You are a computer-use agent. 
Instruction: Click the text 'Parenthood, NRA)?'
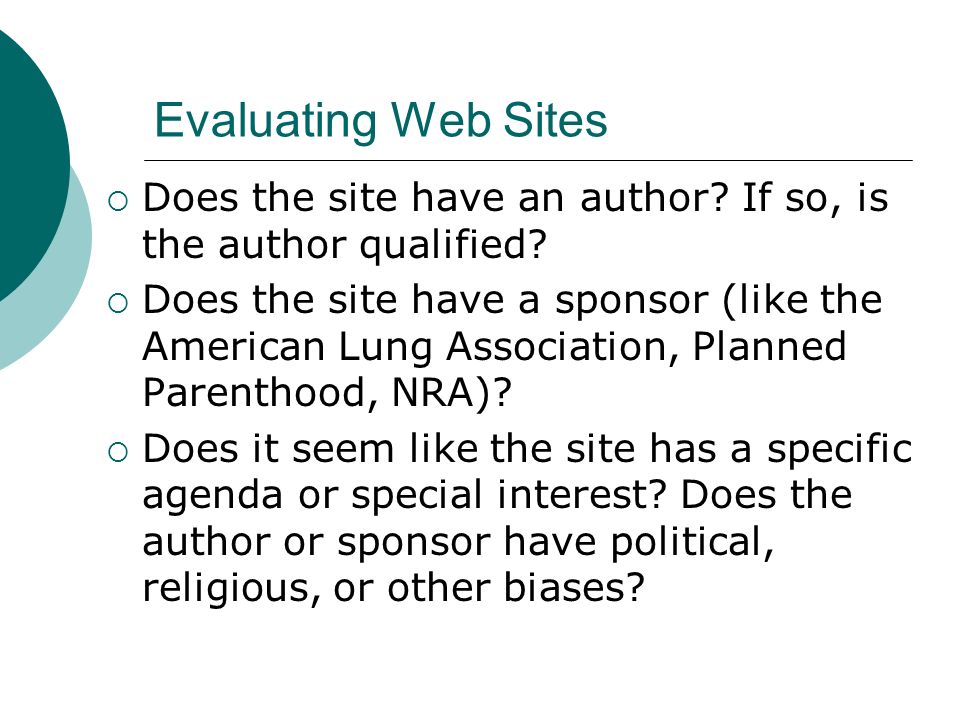[x=326, y=392]
